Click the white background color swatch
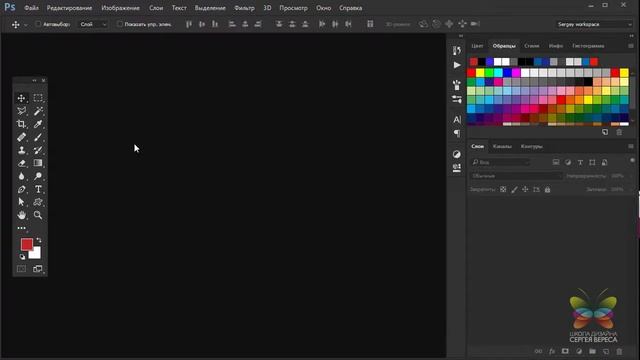The width and height of the screenshot is (640, 360). click(36, 254)
